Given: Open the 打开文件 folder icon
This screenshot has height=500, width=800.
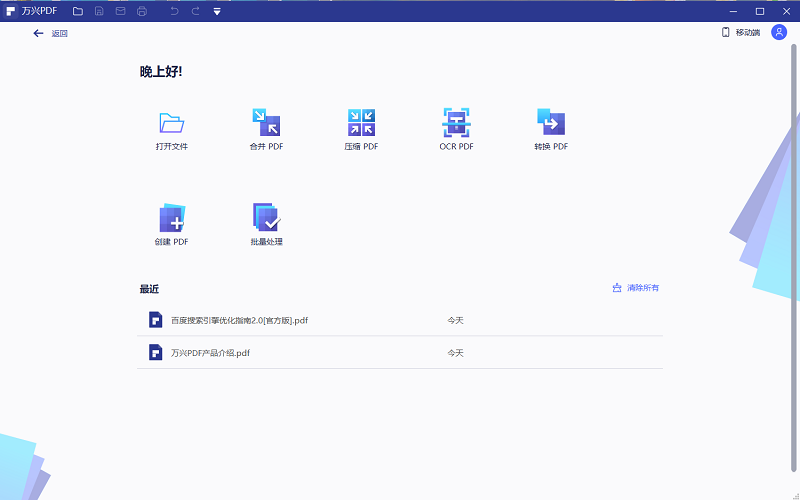Looking at the screenshot, I should click(171, 123).
